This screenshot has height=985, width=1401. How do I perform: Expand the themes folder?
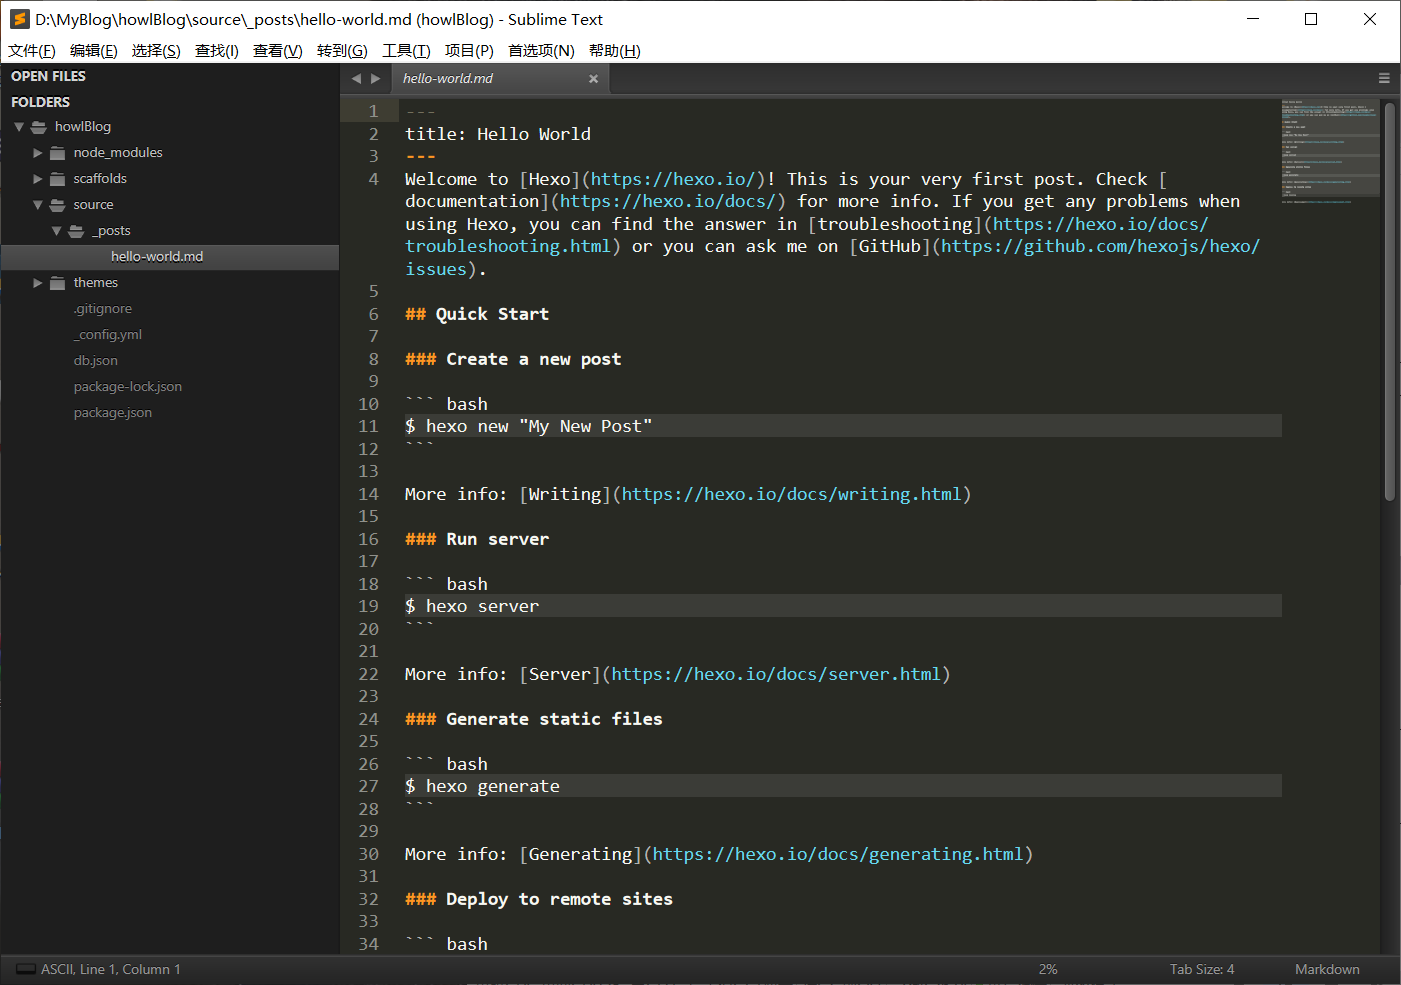coord(38,283)
